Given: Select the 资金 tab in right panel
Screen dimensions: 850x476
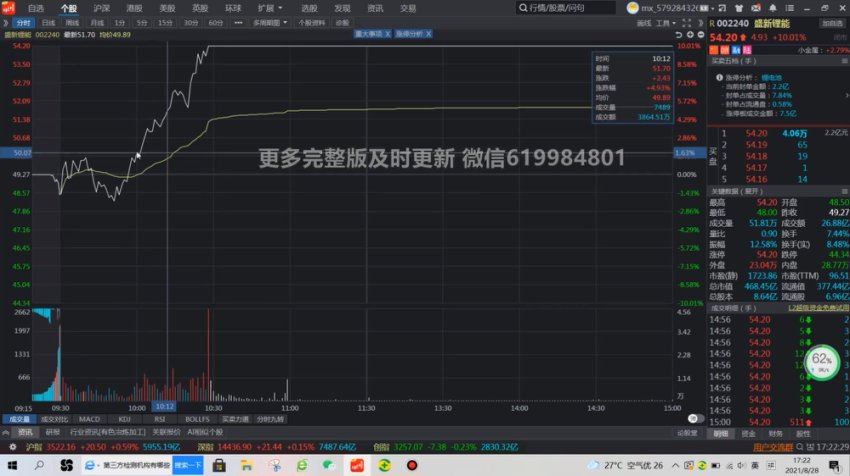Looking at the screenshot, I should click(748, 434).
